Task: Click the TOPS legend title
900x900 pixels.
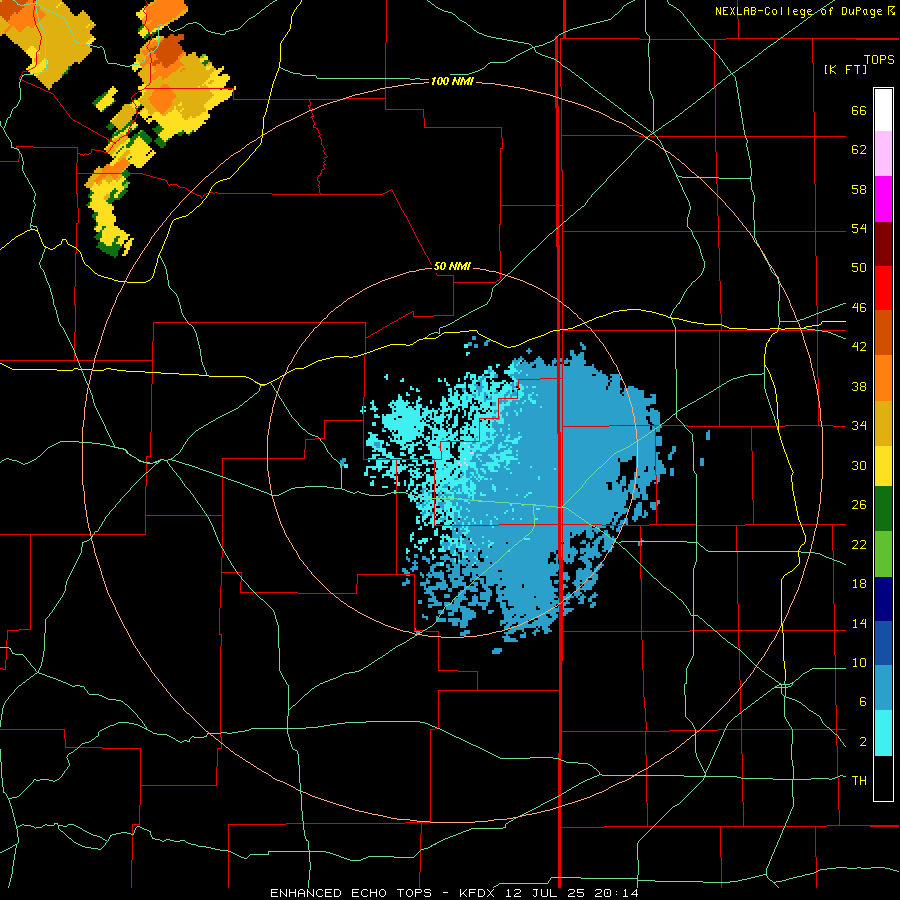Action: (879, 59)
